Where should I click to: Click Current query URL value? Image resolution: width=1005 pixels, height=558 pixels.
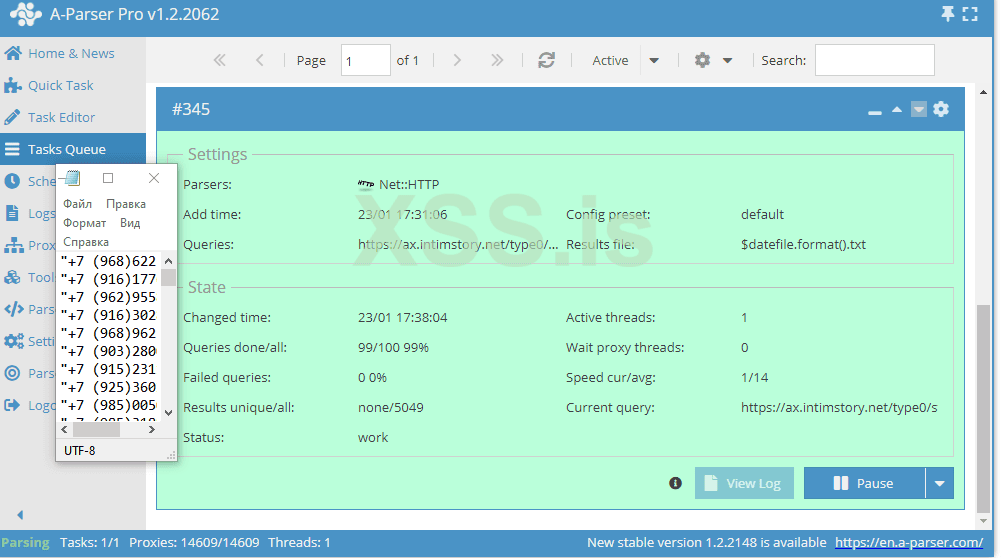click(839, 407)
